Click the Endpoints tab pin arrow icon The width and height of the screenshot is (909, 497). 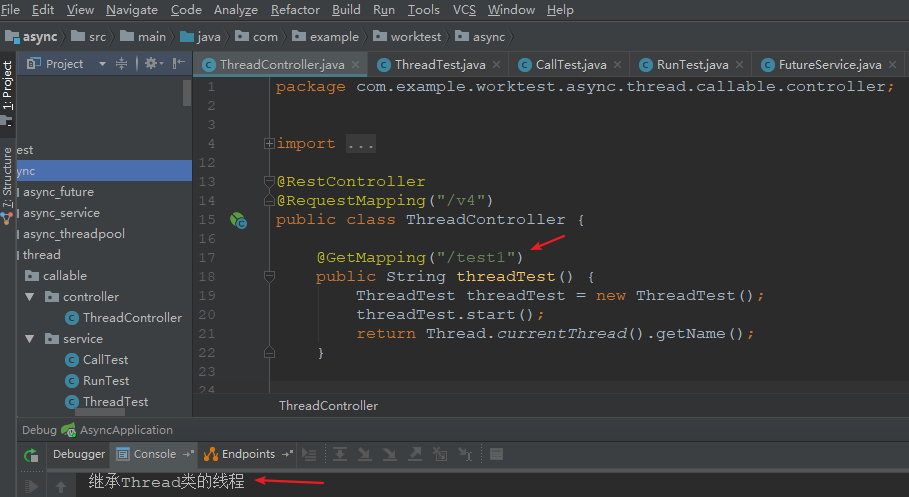(287, 454)
